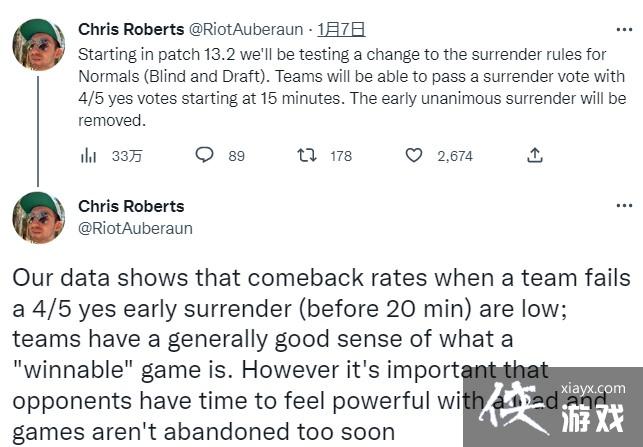Click the share upload icon

535,155
